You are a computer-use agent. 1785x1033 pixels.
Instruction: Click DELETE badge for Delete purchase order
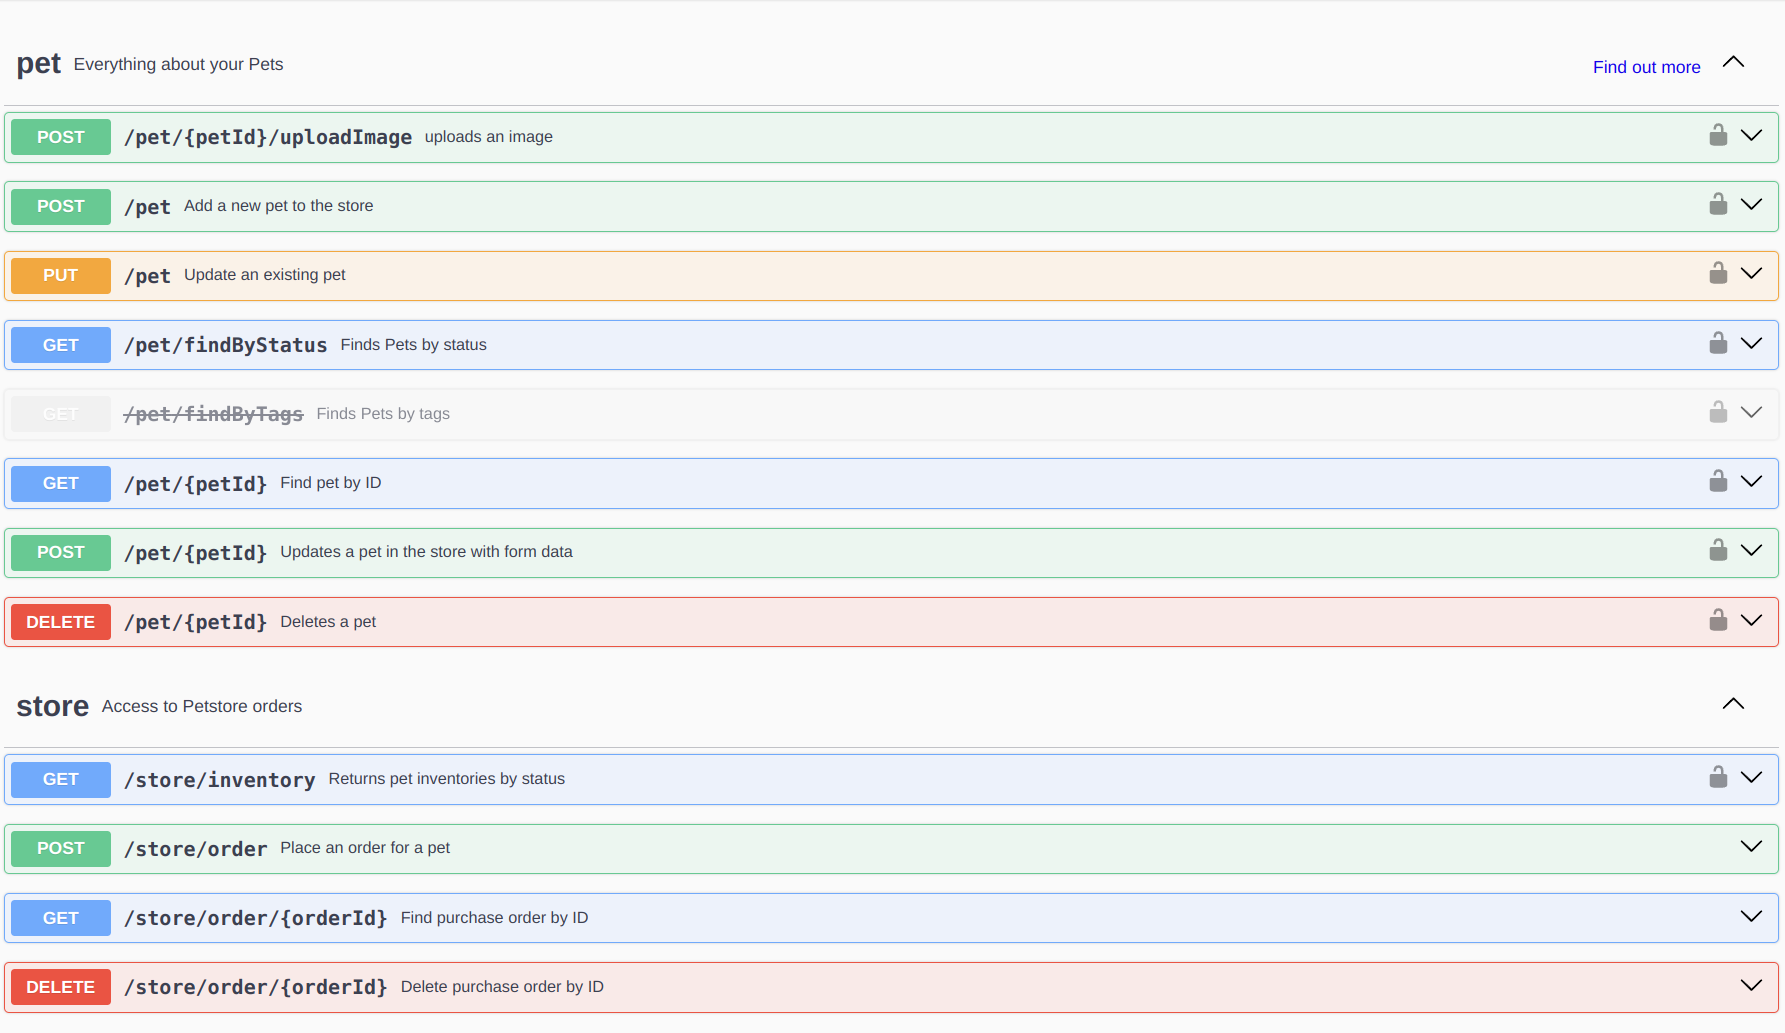point(61,987)
